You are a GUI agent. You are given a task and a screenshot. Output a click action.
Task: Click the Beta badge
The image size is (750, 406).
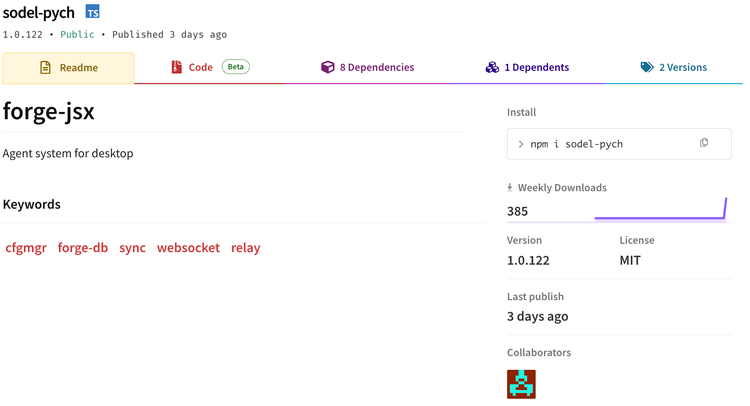[x=235, y=67]
